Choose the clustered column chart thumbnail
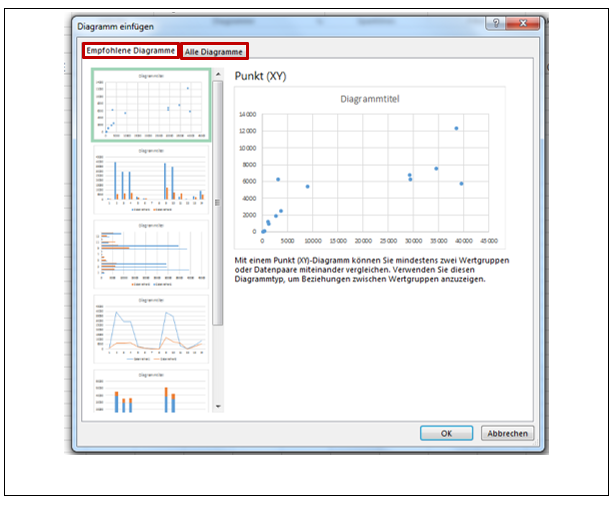Viewport: 614px width, 506px height. [150, 181]
